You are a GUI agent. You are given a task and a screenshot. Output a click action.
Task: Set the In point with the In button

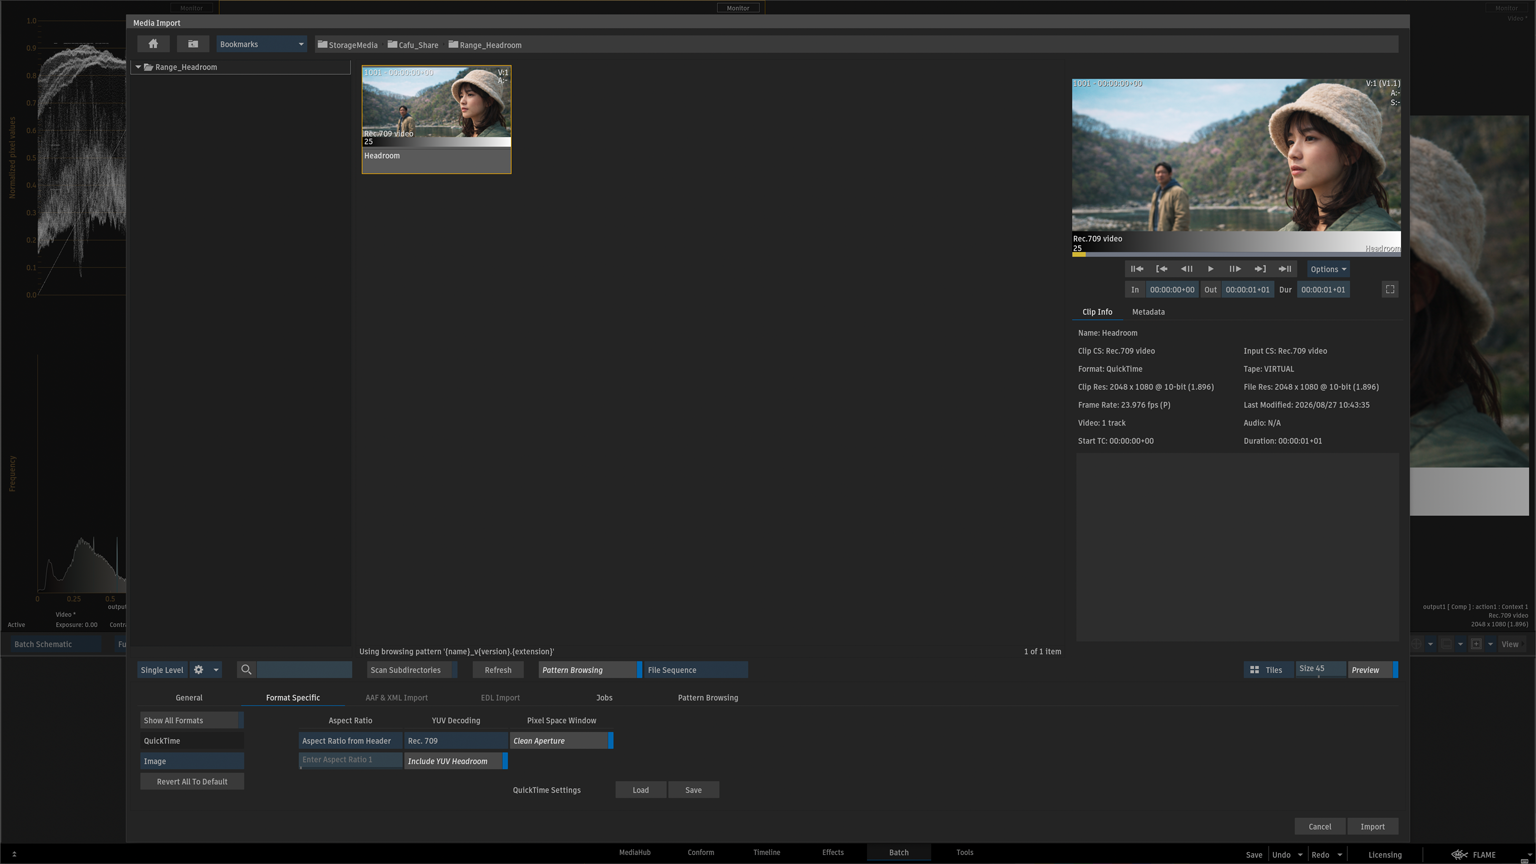(x=1135, y=290)
